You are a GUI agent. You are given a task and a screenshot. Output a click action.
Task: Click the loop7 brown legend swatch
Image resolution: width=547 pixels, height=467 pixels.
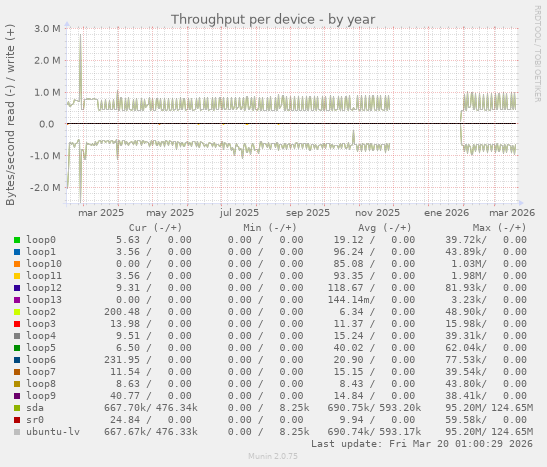[x=17, y=372]
